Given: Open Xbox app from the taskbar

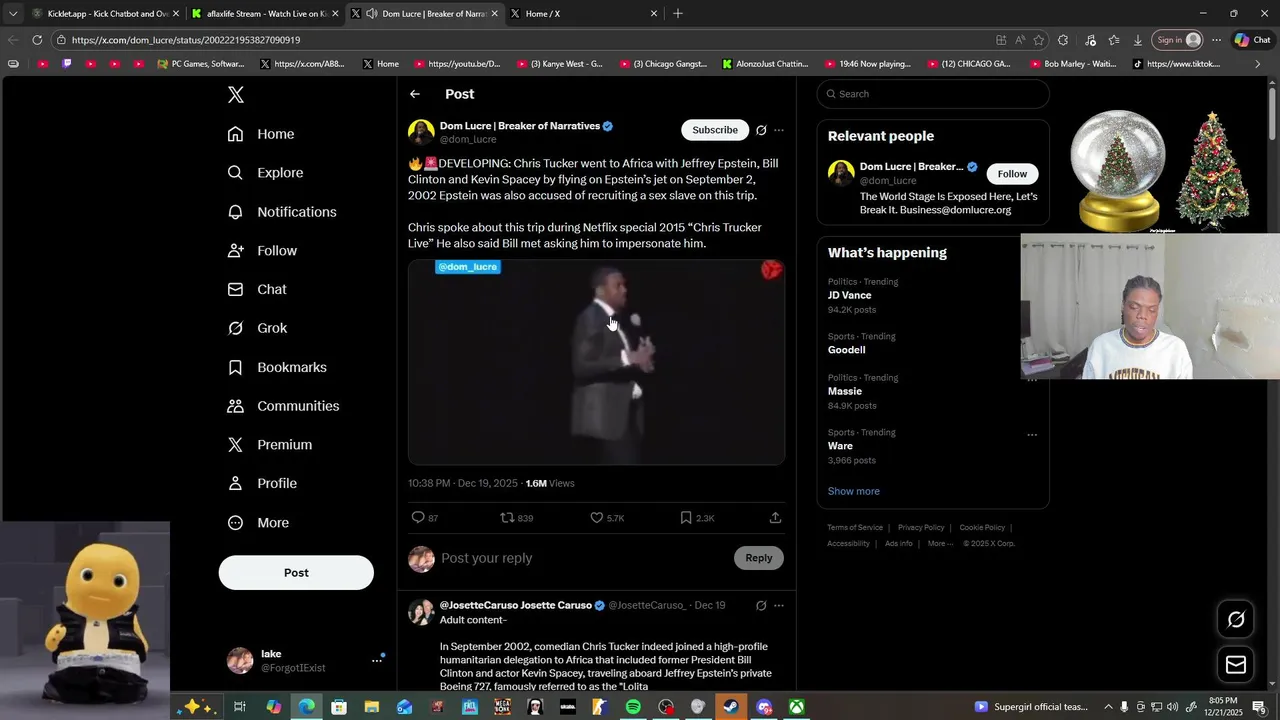Looking at the screenshot, I should click(797, 707).
